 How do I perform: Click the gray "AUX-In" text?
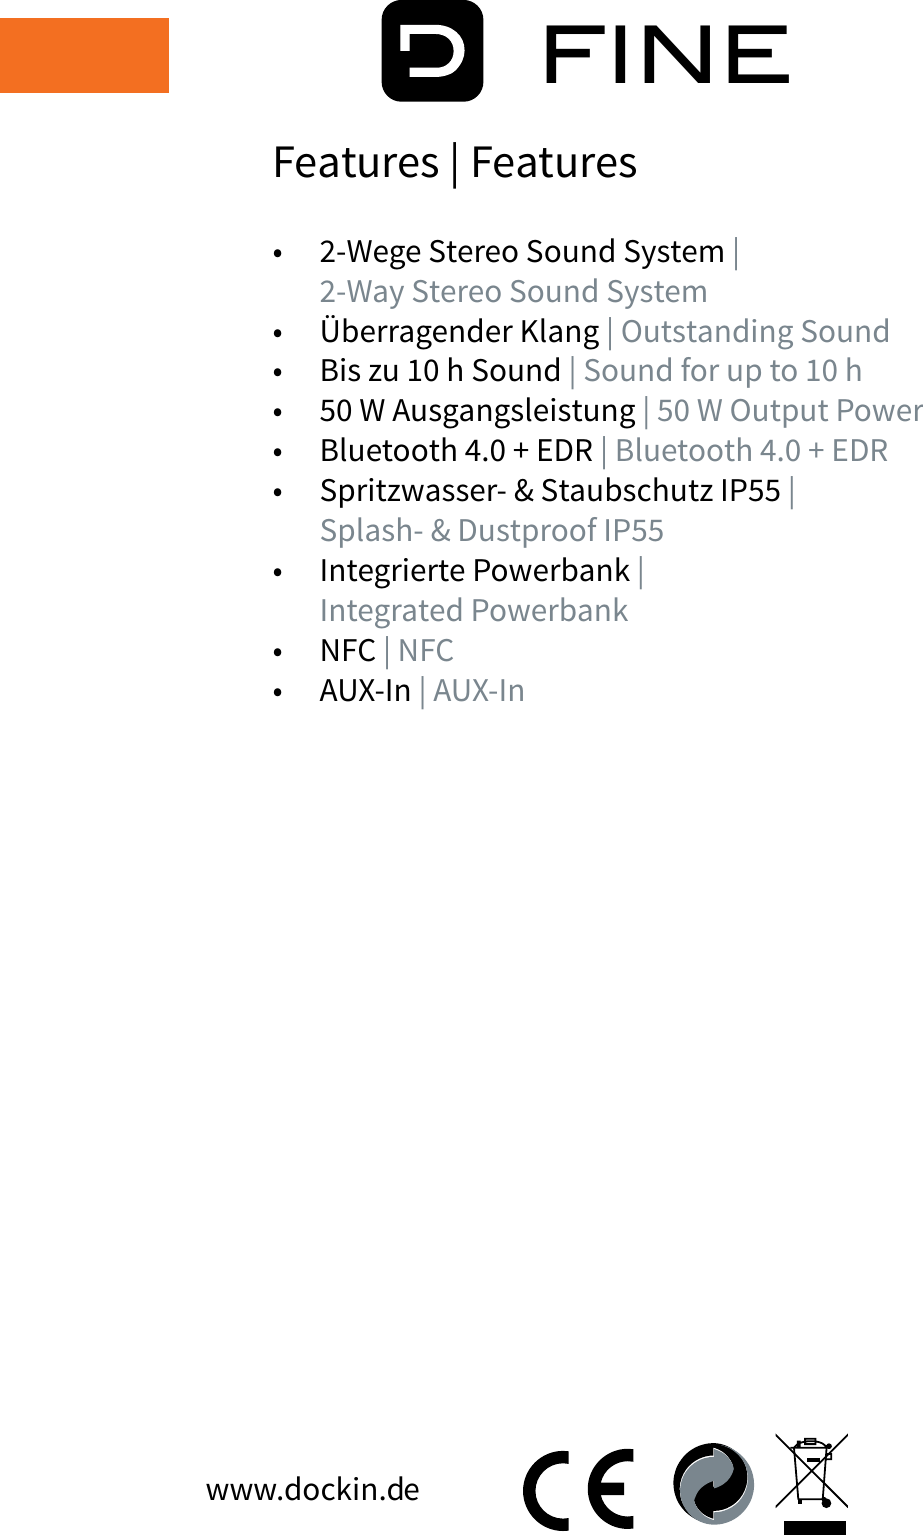(x=478, y=691)
